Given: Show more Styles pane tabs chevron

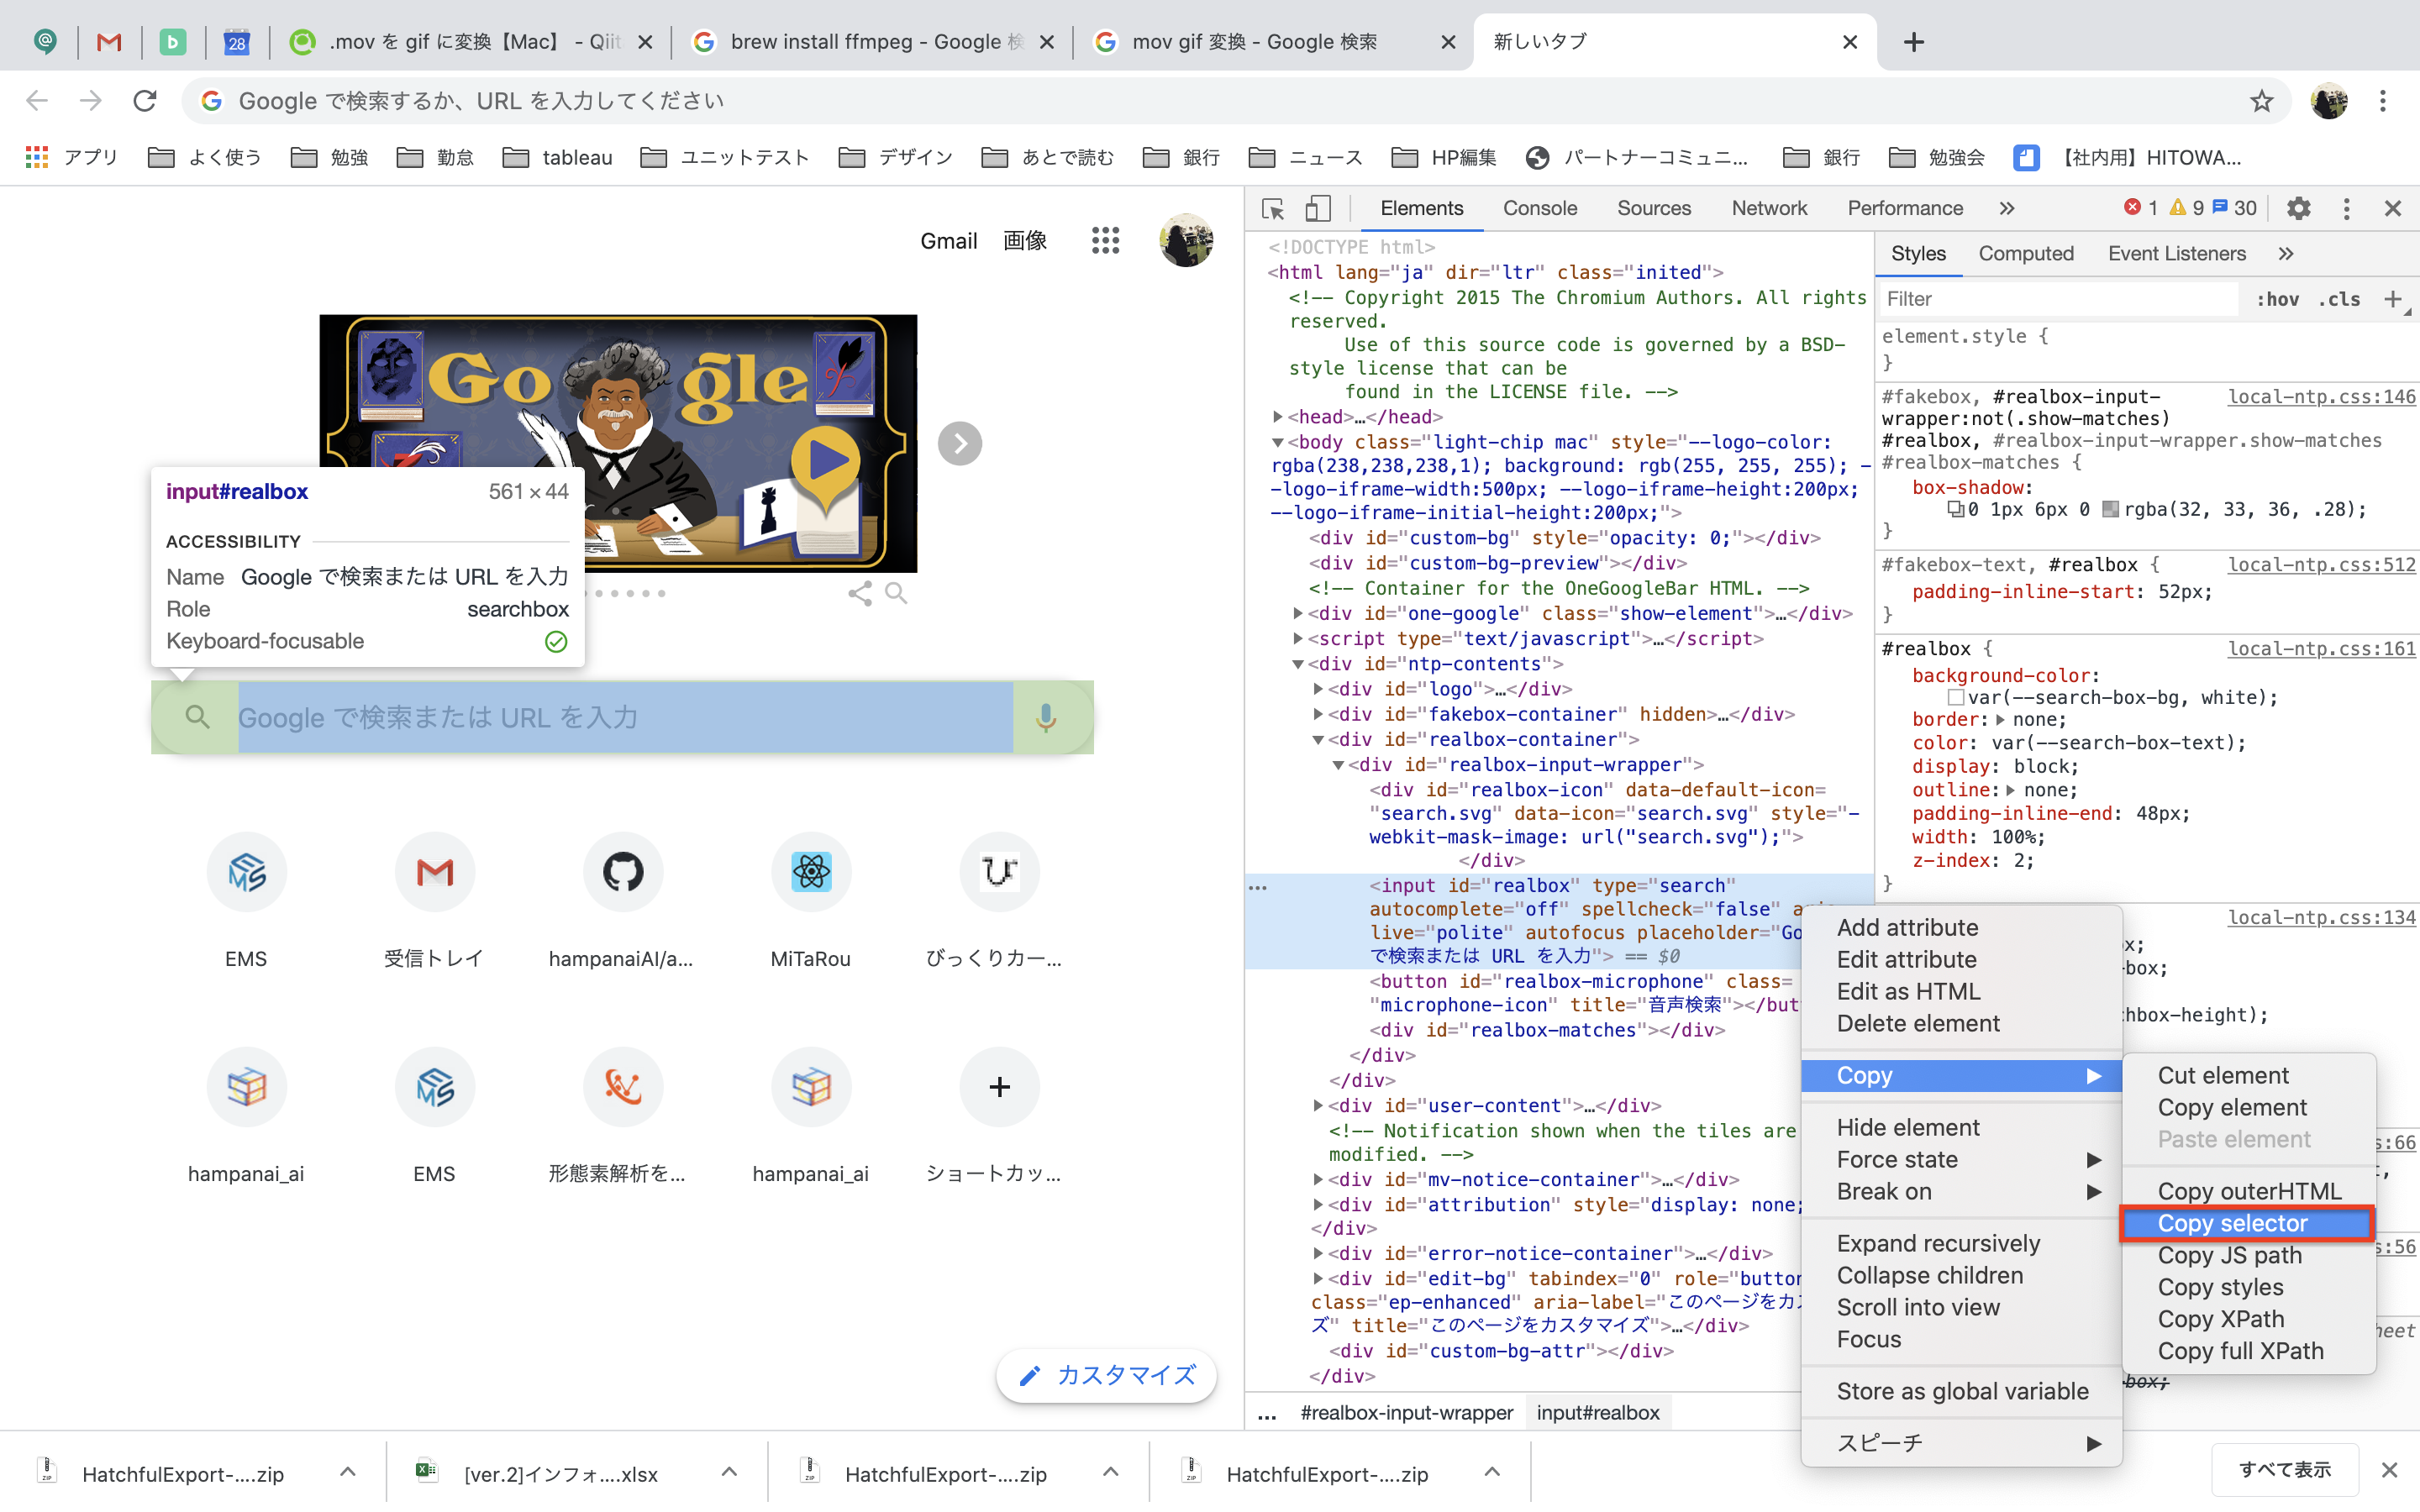Looking at the screenshot, I should (x=2286, y=254).
